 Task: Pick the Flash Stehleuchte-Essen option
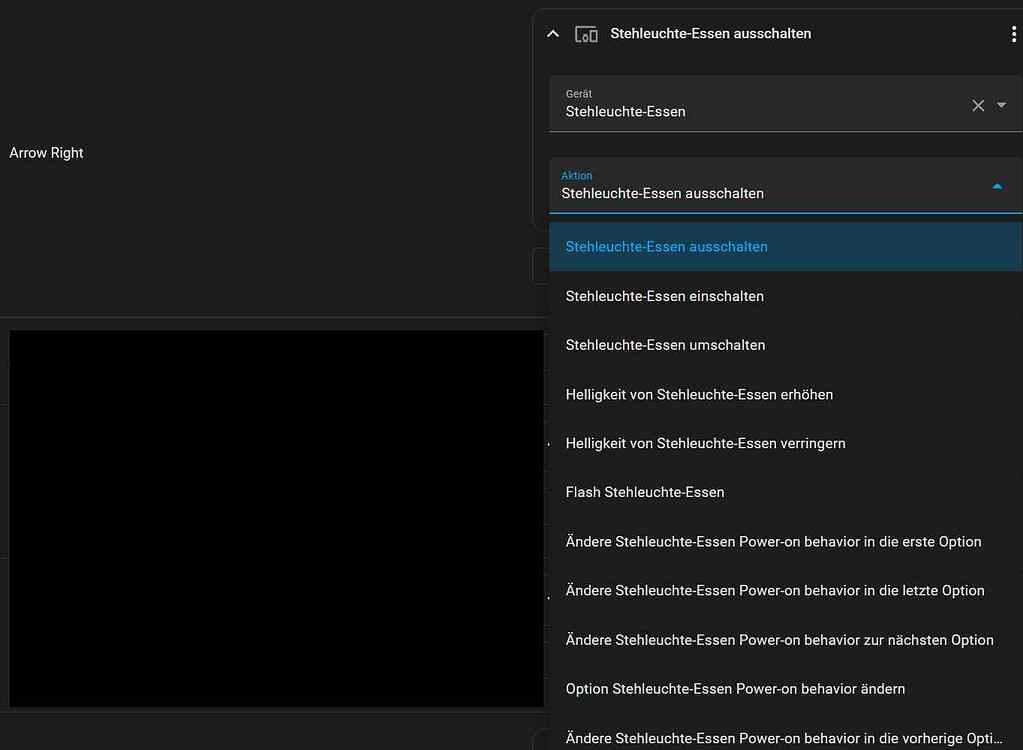click(x=786, y=492)
